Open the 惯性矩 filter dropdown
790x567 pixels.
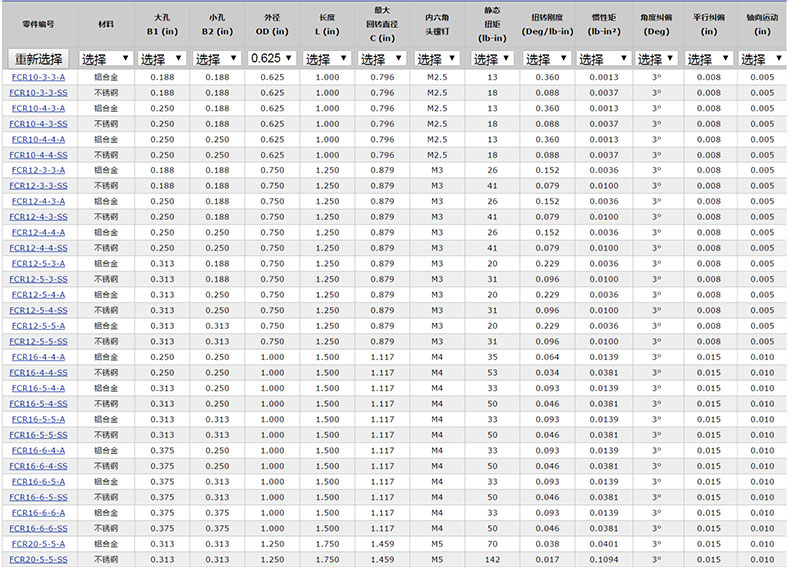click(603, 59)
